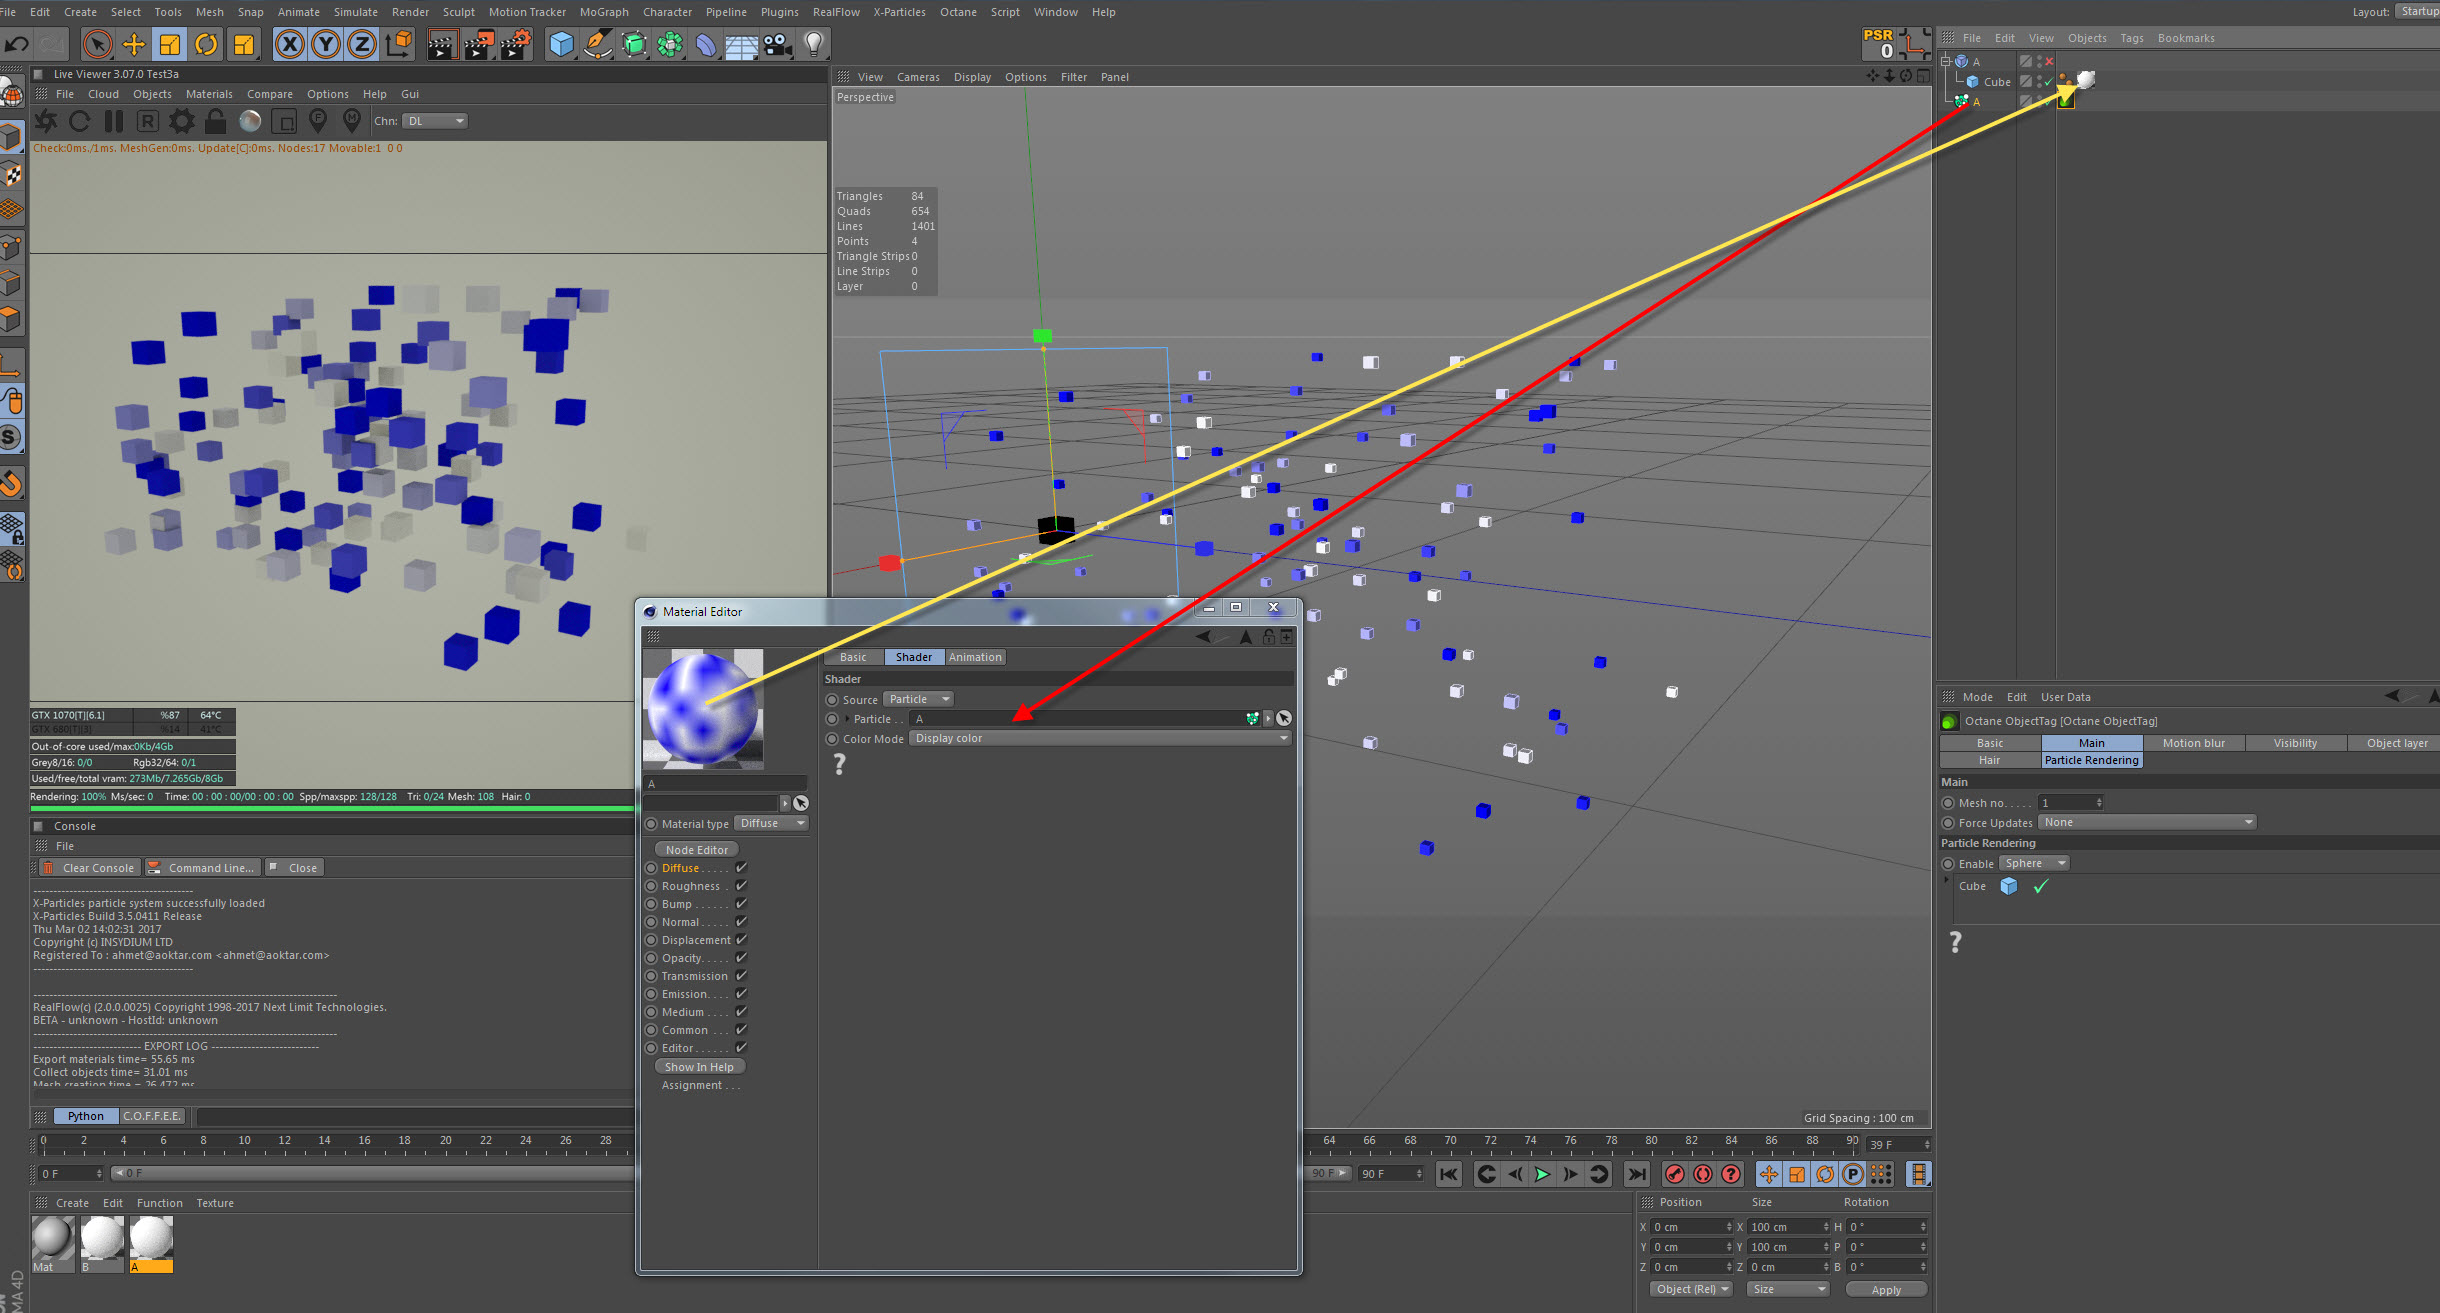Disable the Emission channel checkbox
Image resolution: width=2440 pixels, height=1313 pixels.
point(741,994)
